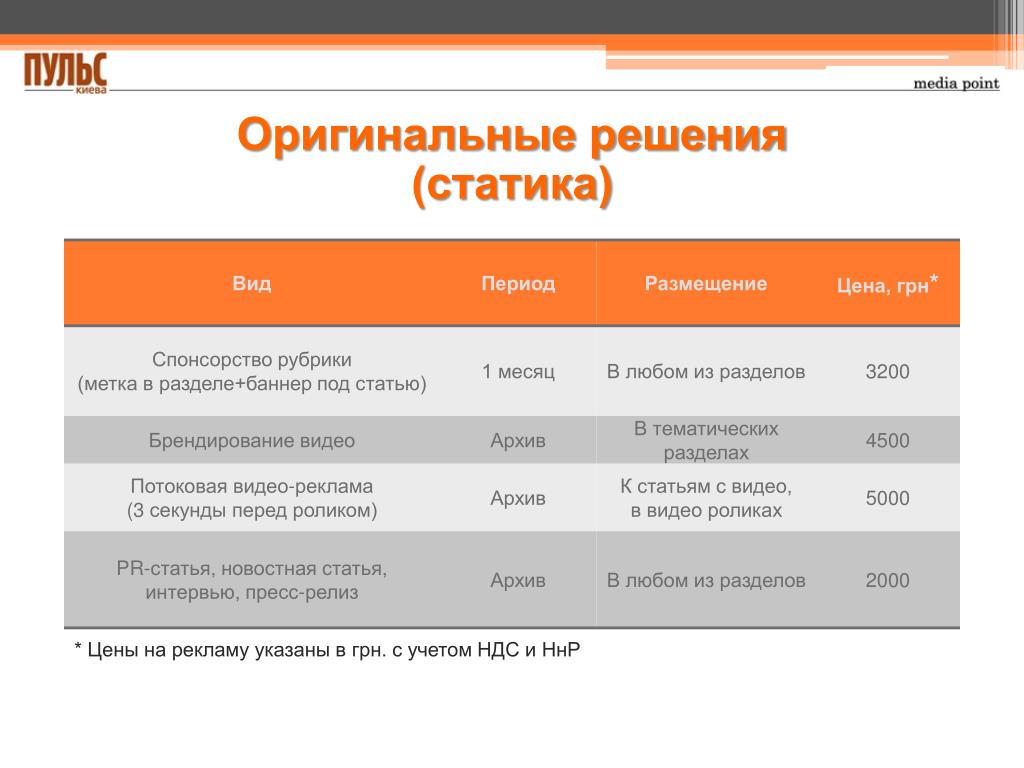Select the В тематических разделах cell

point(706,441)
